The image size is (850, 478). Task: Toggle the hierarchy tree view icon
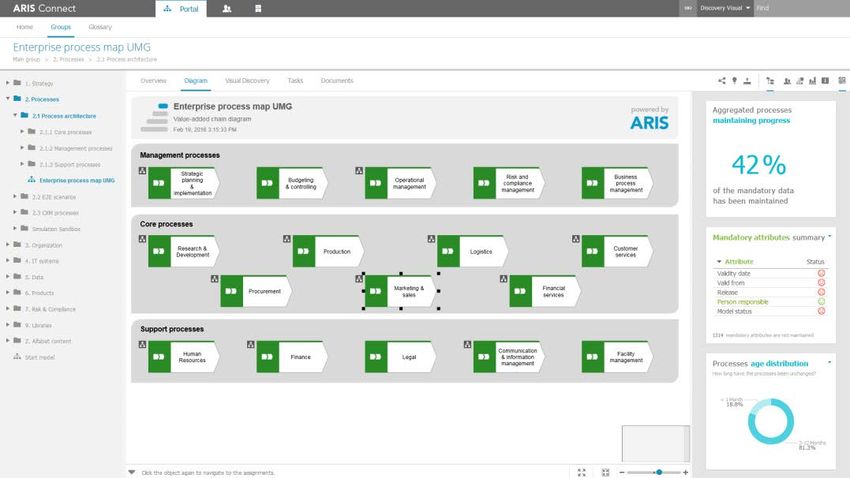click(770, 81)
